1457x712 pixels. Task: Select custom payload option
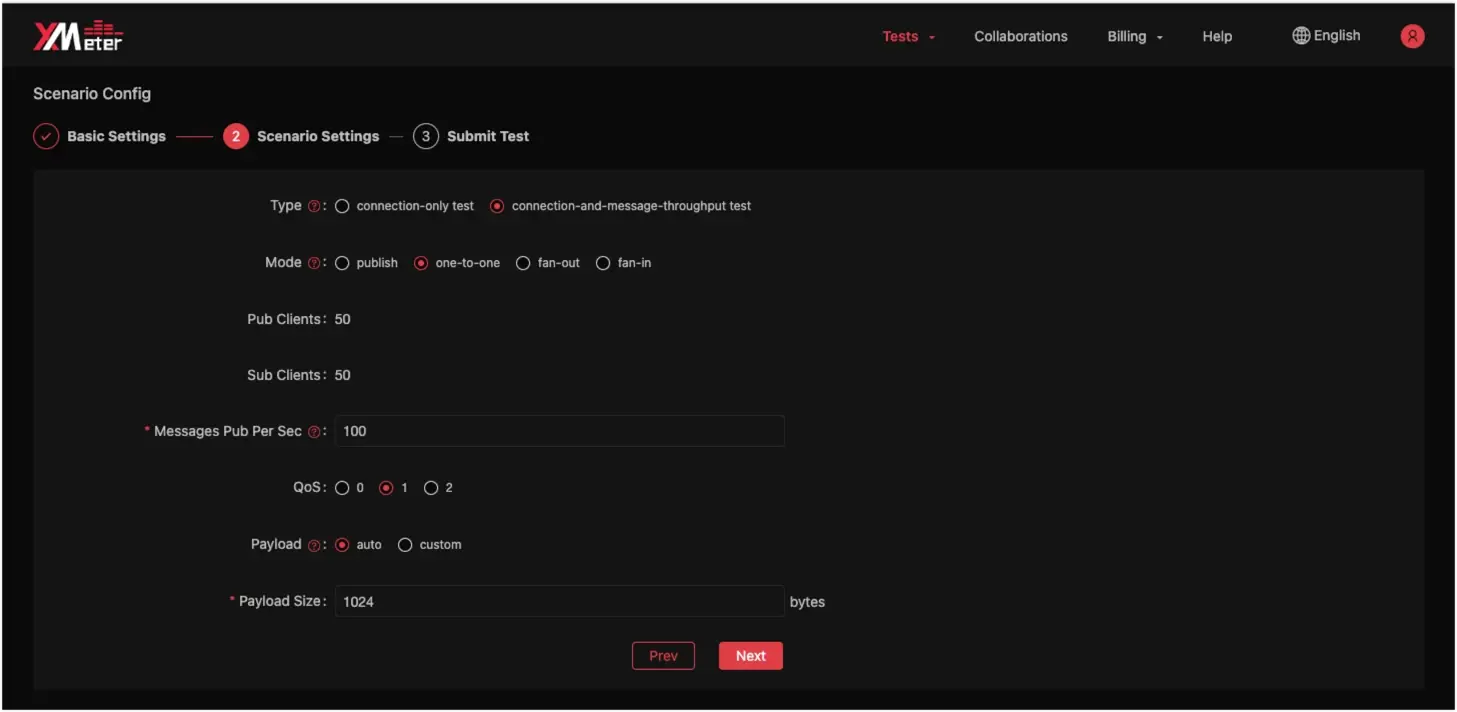(405, 545)
